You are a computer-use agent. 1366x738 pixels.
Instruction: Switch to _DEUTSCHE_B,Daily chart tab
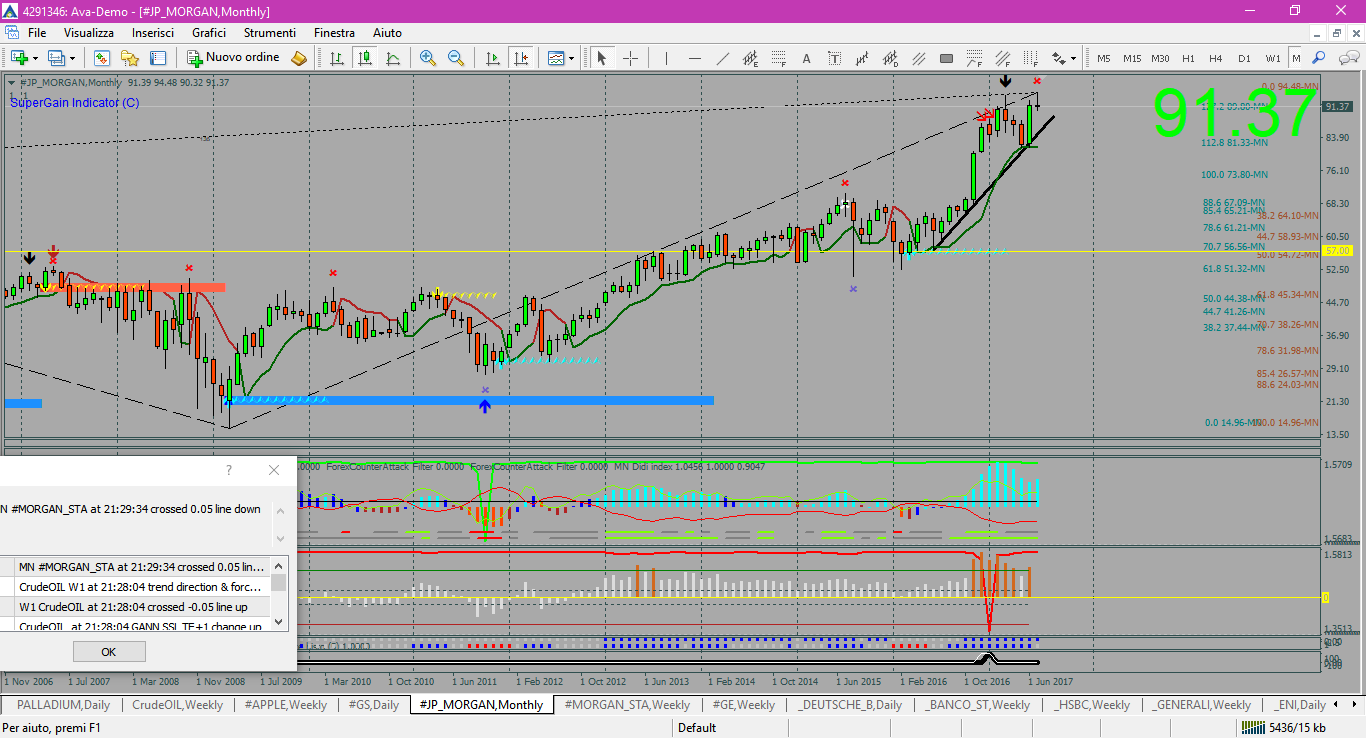tap(850, 705)
